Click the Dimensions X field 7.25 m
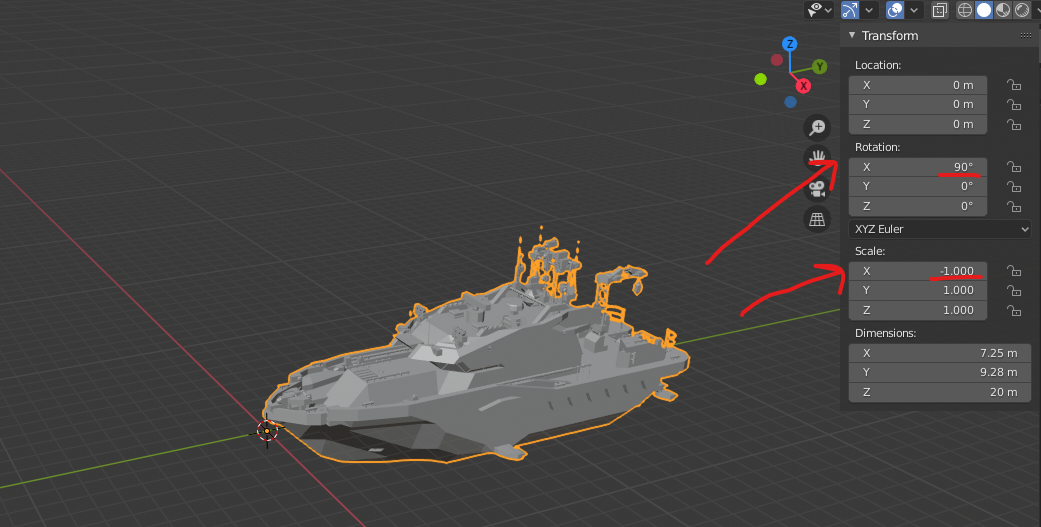This screenshot has width=1041, height=527. pyautogui.click(x=940, y=353)
